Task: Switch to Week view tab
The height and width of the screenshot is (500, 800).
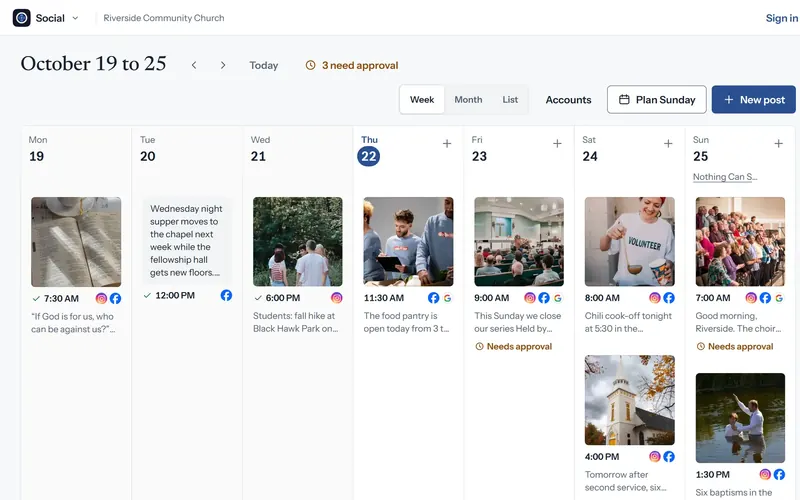Action: click(422, 99)
